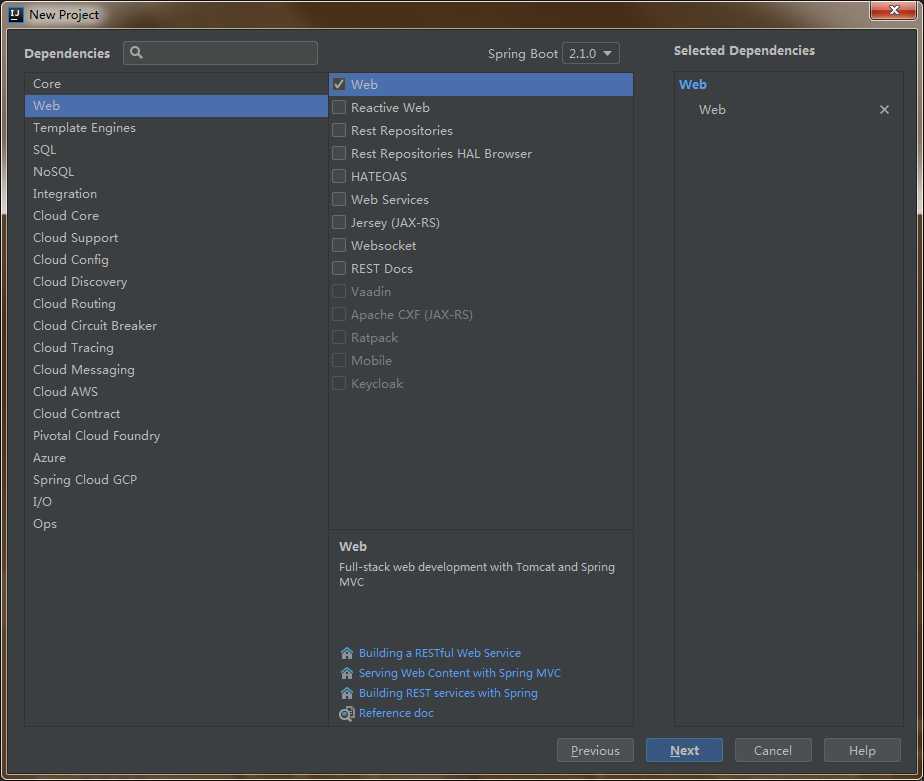This screenshot has height=781, width=924.
Task: Enable the Websocket checkbox
Action: coord(339,245)
